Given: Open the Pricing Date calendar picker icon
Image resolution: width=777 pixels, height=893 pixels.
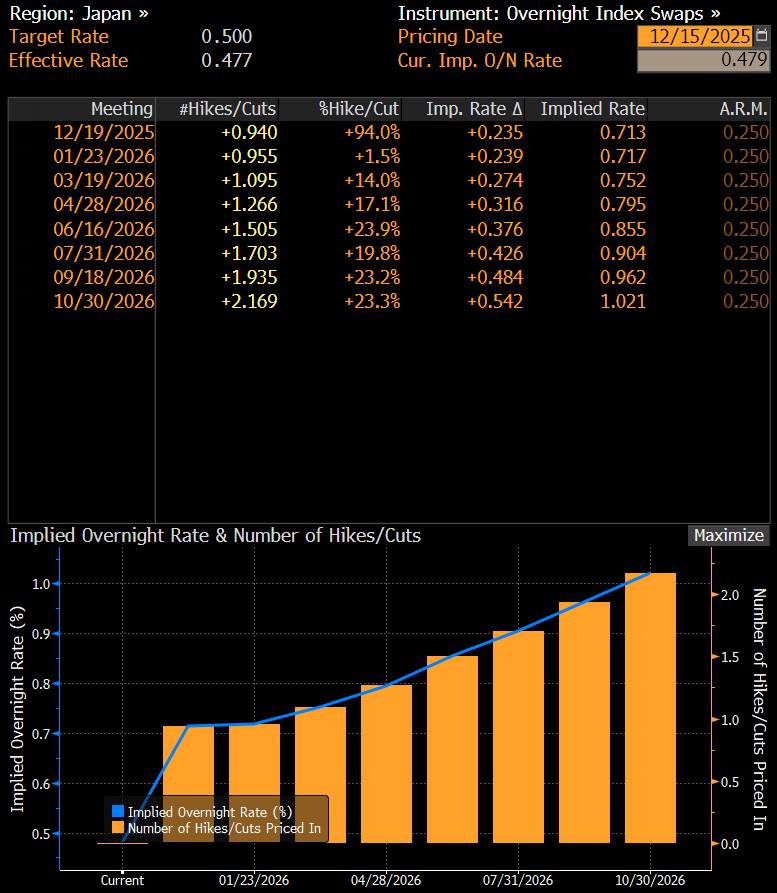Looking at the screenshot, I should coord(762,36).
